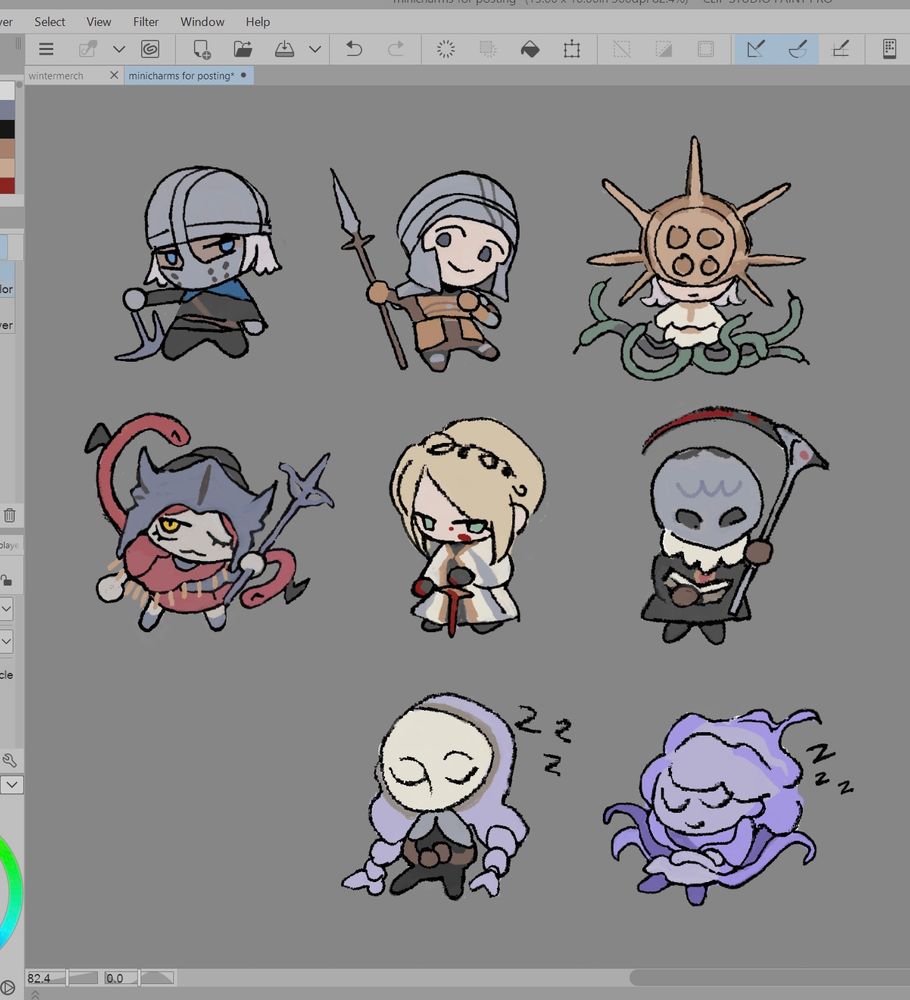The width and height of the screenshot is (910, 1000).
Task: Toggle Snap to Grid
Action: pos(840,49)
